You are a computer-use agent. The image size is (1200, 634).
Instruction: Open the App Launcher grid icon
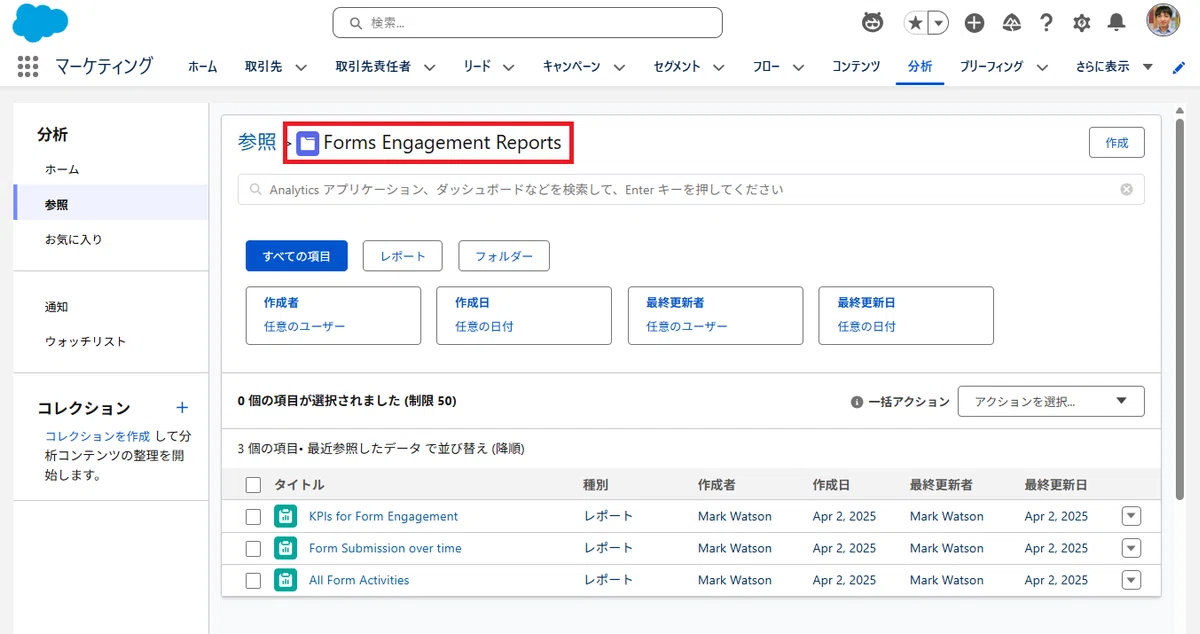point(28,66)
